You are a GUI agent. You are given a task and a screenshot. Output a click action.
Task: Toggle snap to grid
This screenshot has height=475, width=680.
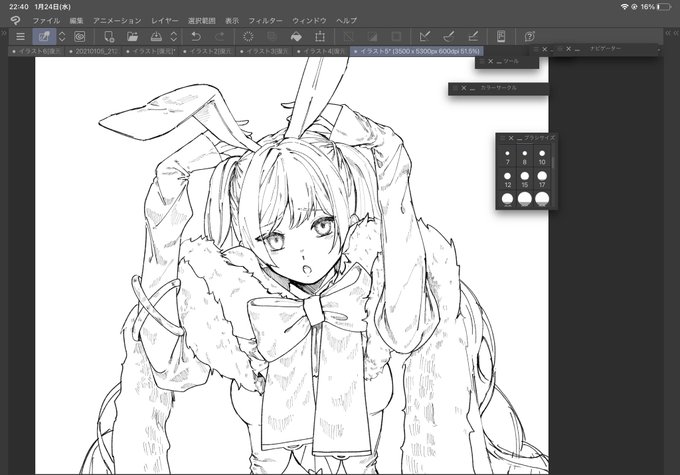tap(473, 36)
